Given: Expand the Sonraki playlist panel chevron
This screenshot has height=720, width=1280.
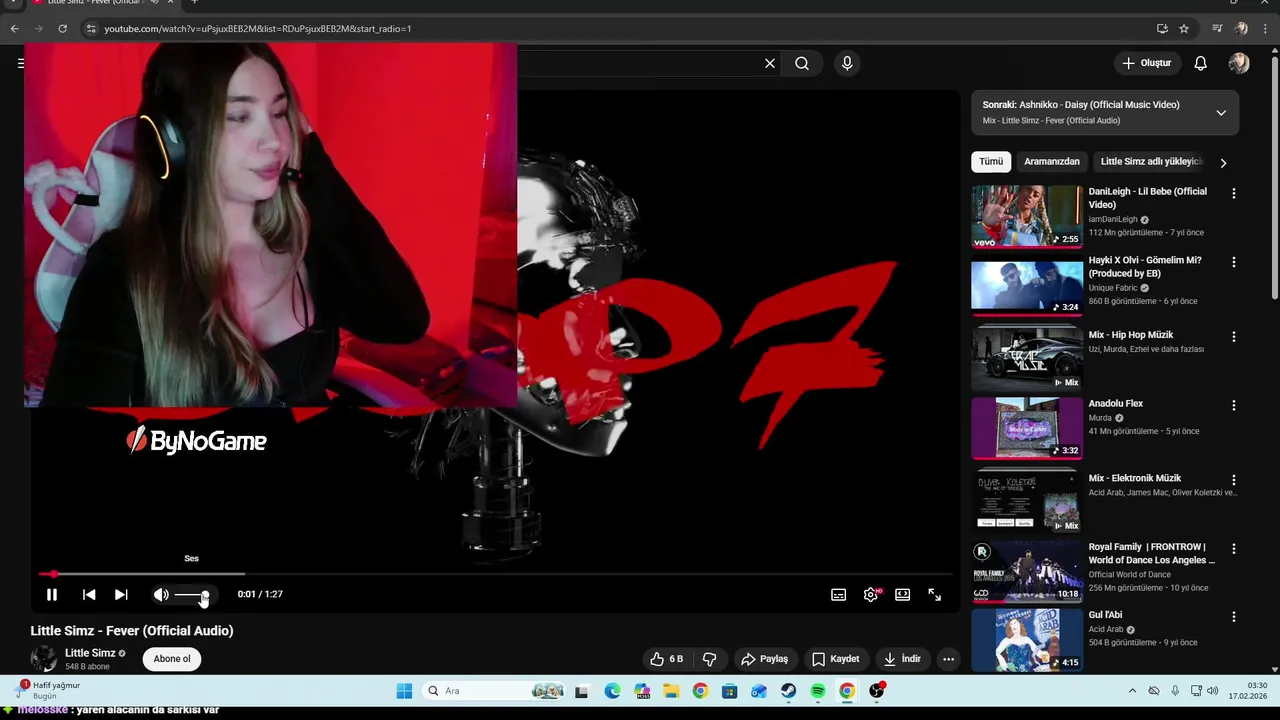Looking at the screenshot, I should (1221, 113).
